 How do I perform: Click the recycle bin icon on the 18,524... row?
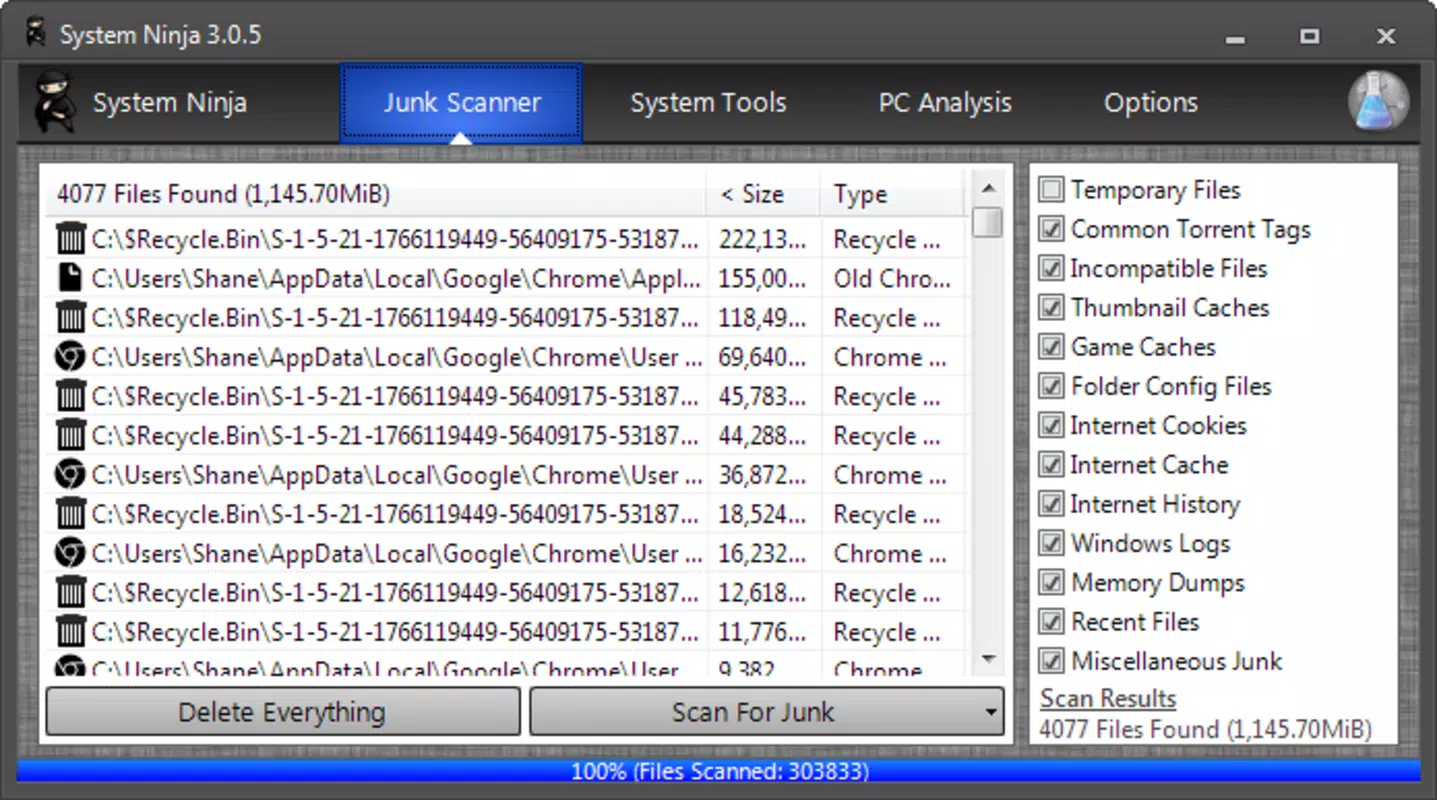(x=70, y=514)
